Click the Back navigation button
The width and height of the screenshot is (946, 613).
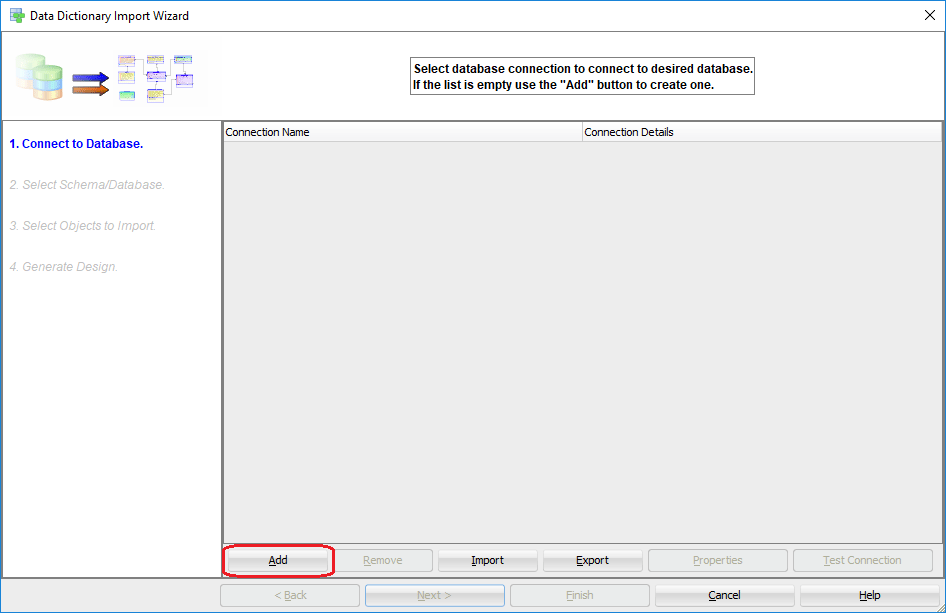(x=289, y=595)
